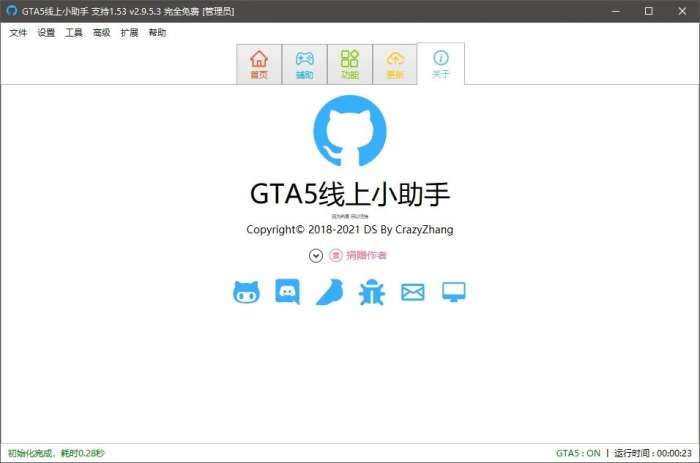The width and height of the screenshot is (700, 463).
Task: Switch to the cloud update tab
Action: pyautogui.click(x=395, y=64)
